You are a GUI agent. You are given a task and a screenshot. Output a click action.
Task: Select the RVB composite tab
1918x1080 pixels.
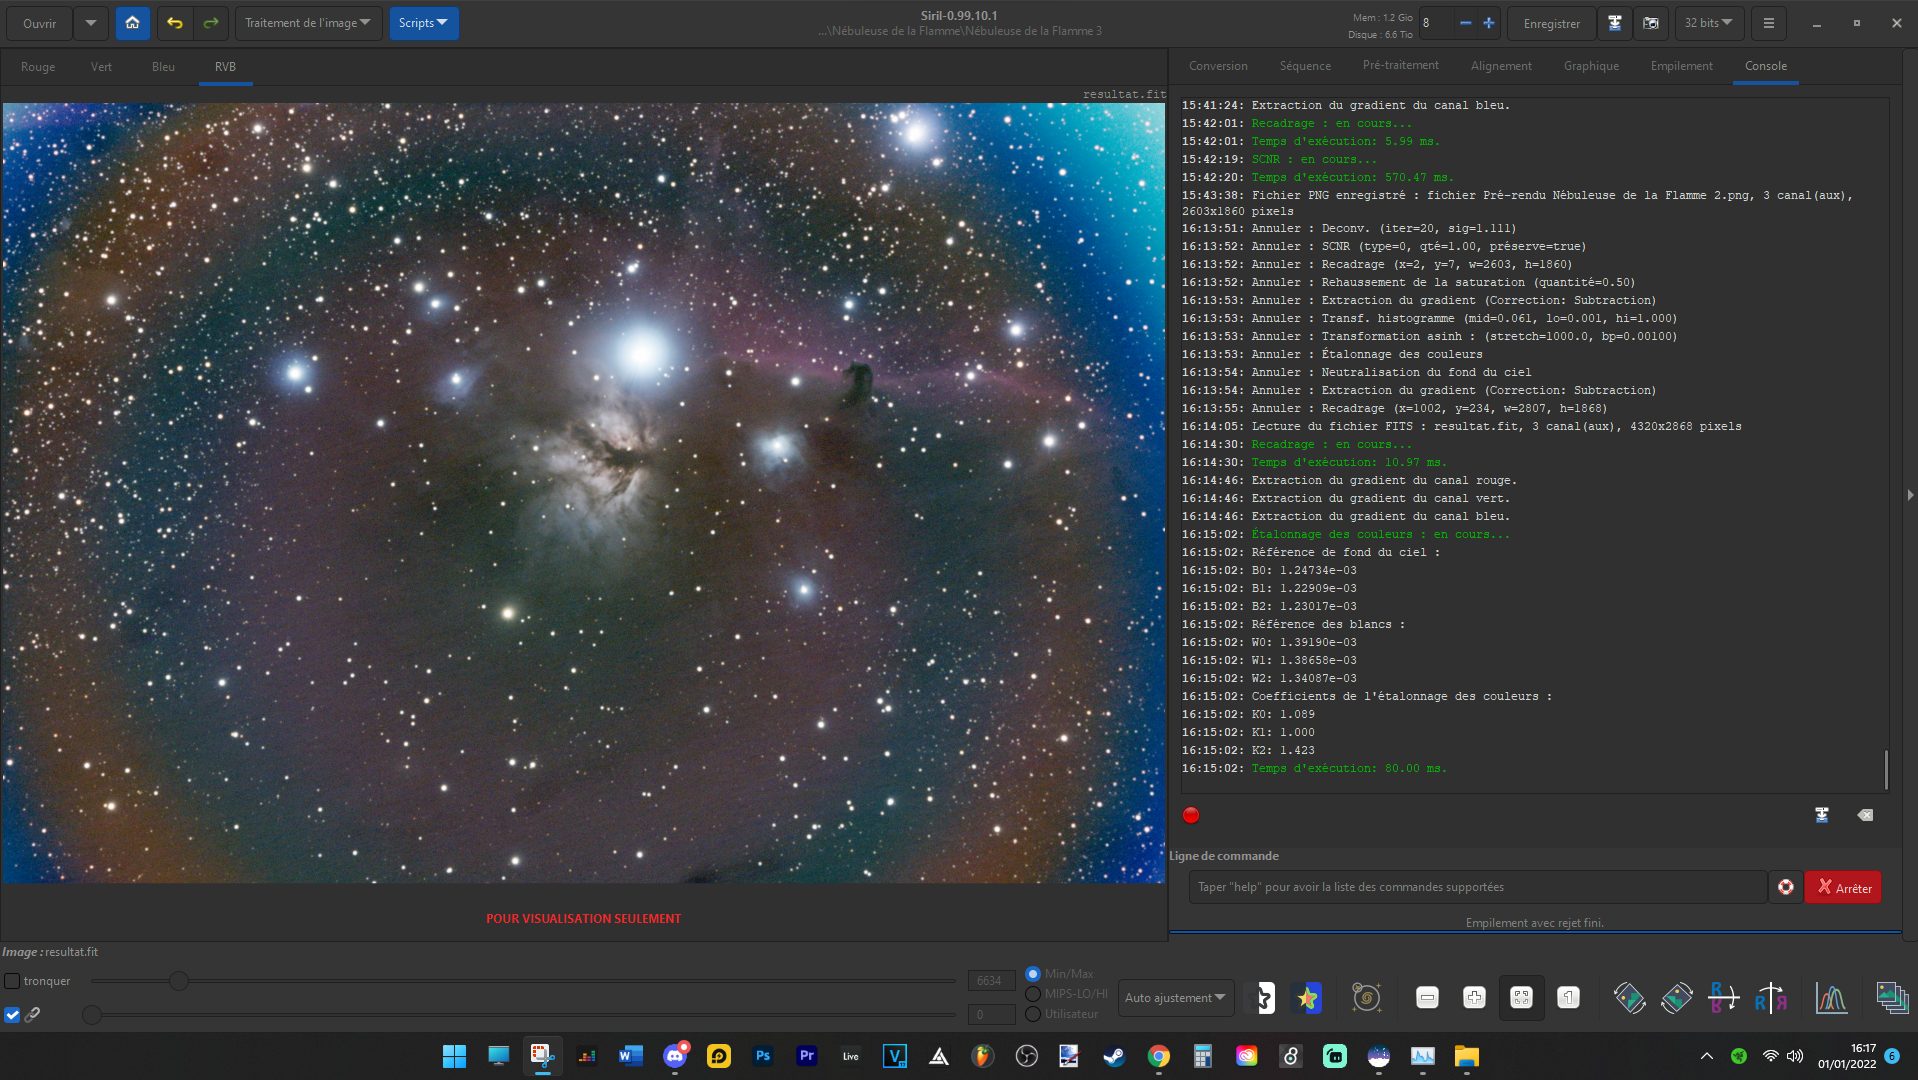[225, 67]
